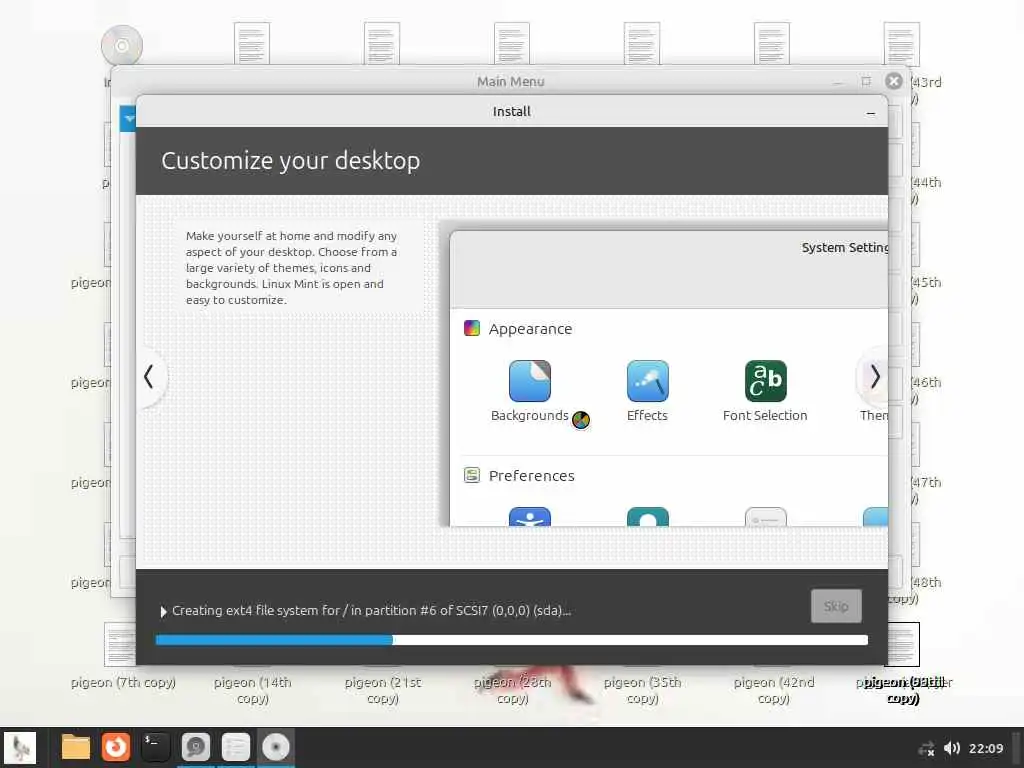Viewport: 1024px width, 768px height.
Task: Click the installation progress bar
Action: pos(511,640)
